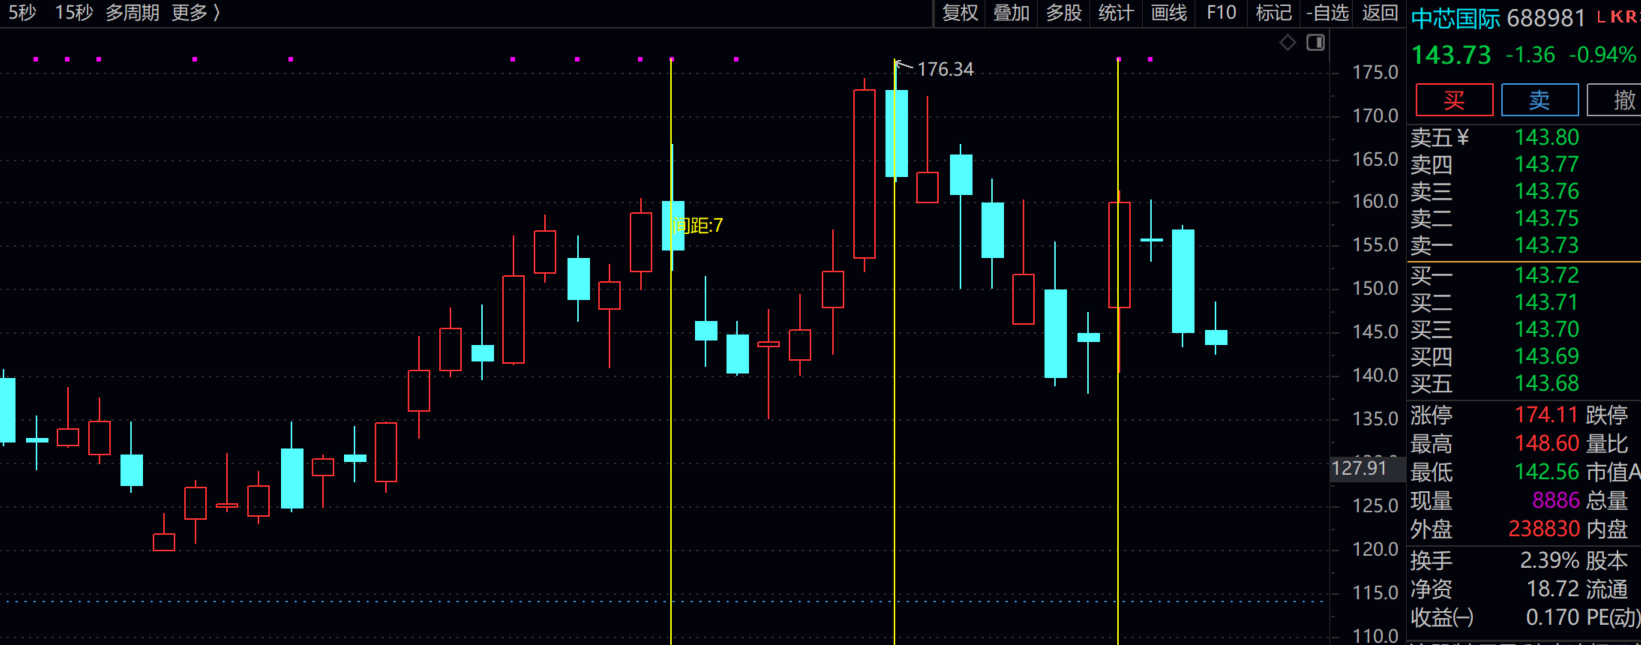Open the 多股 multi-stock view
The image size is (1641, 645).
point(1063,13)
